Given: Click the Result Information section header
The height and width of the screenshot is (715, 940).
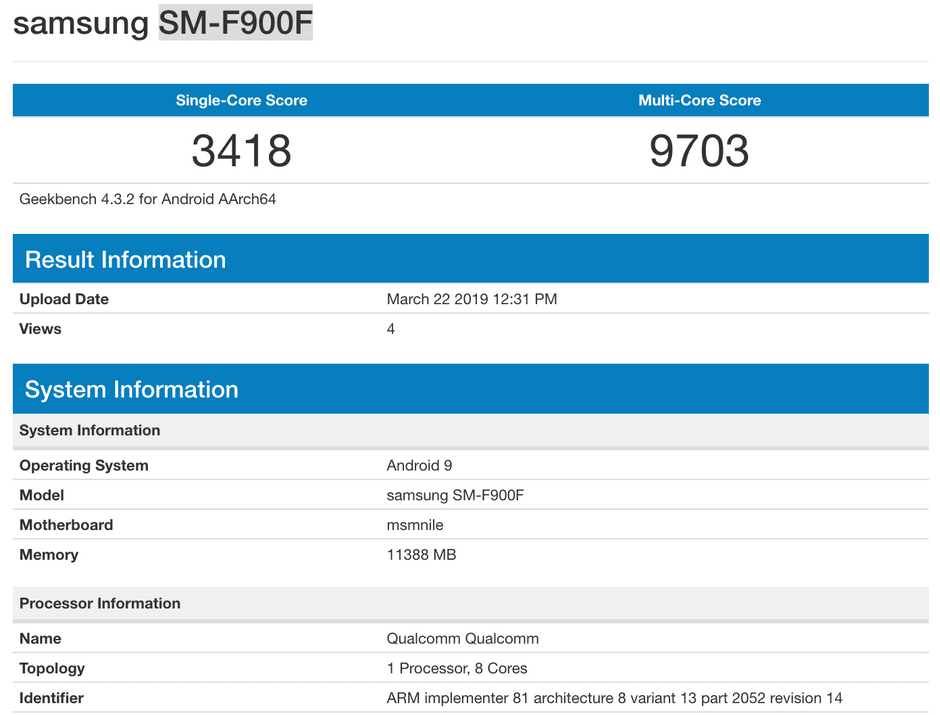Looking at the screenshot, I should pyautogui.click(x=124, y=259).
